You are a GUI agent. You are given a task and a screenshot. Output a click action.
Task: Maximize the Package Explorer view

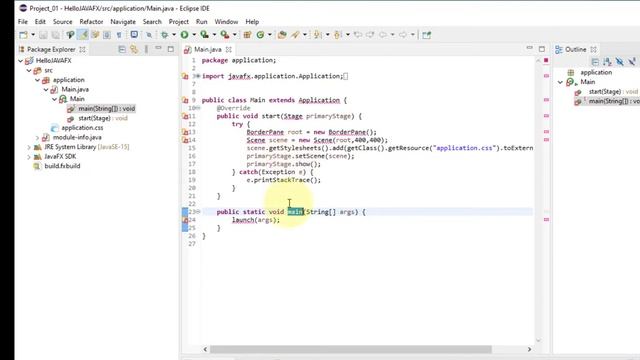coord(171,49)
